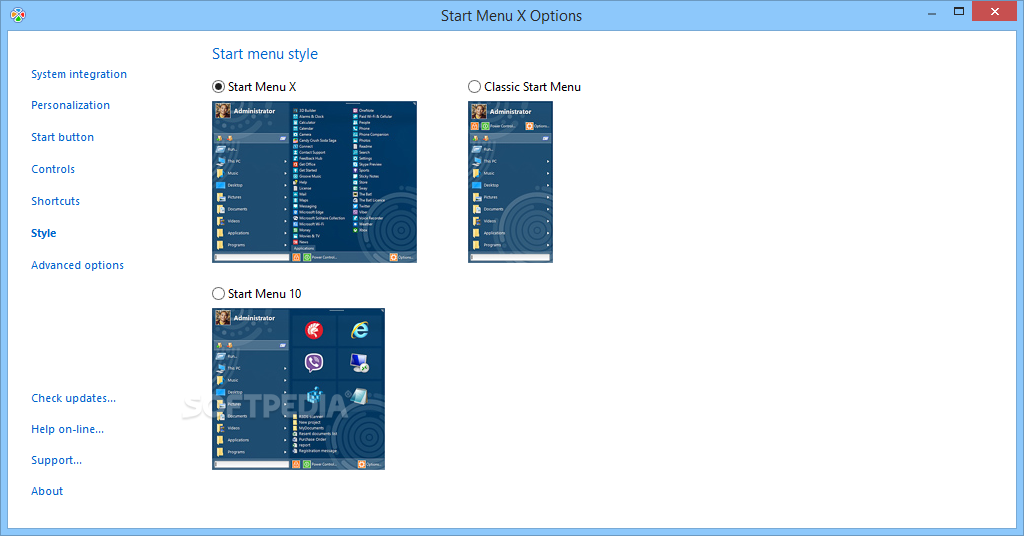Image resolution: width=1024 pixels, height=536 pixels.
Task: Switch to the Controls section
Action: pos(53,169)
